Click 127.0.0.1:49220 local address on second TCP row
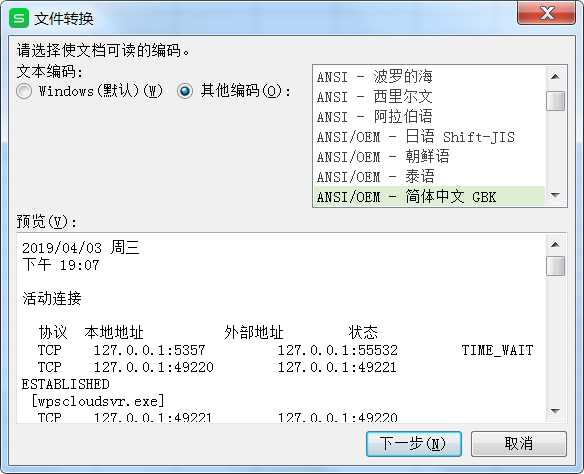This screenshot has height=474, width=584. 153,368
